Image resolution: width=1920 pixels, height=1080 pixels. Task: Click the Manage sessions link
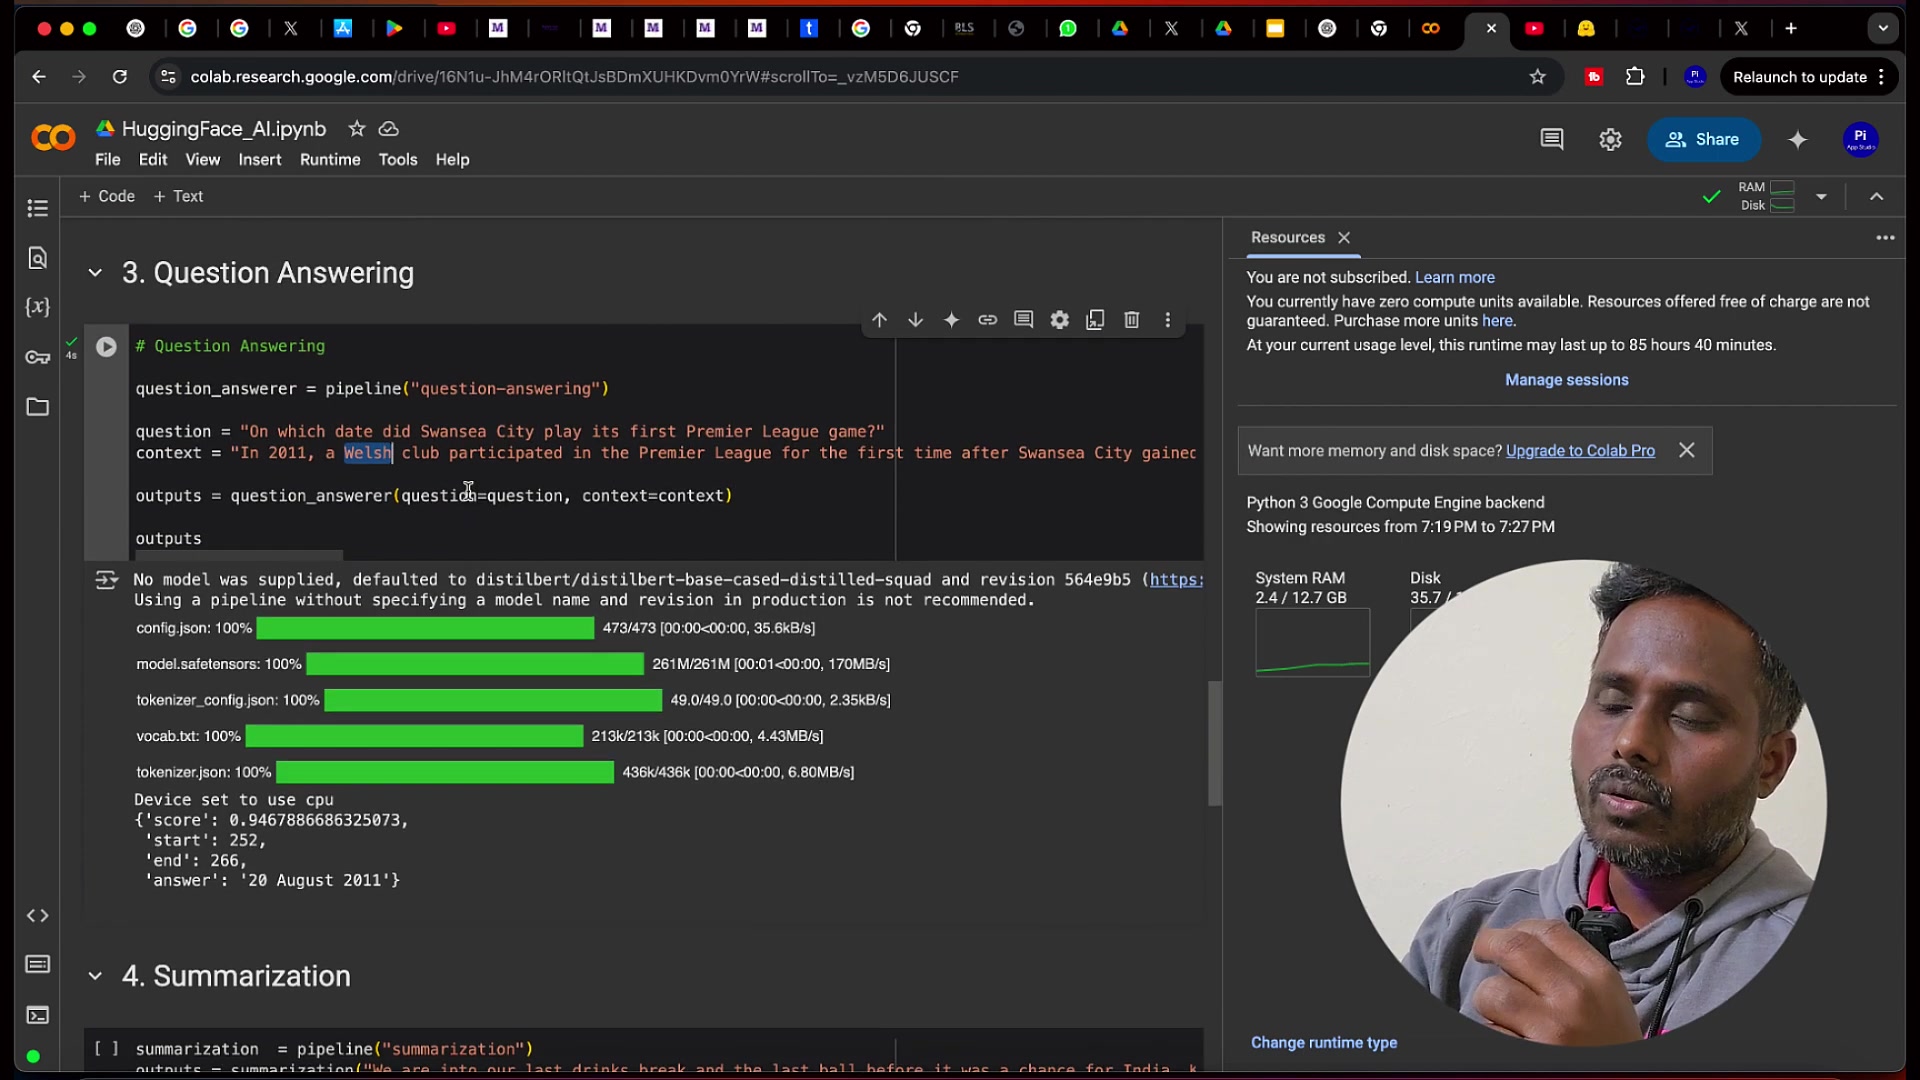pos(1566,380)
